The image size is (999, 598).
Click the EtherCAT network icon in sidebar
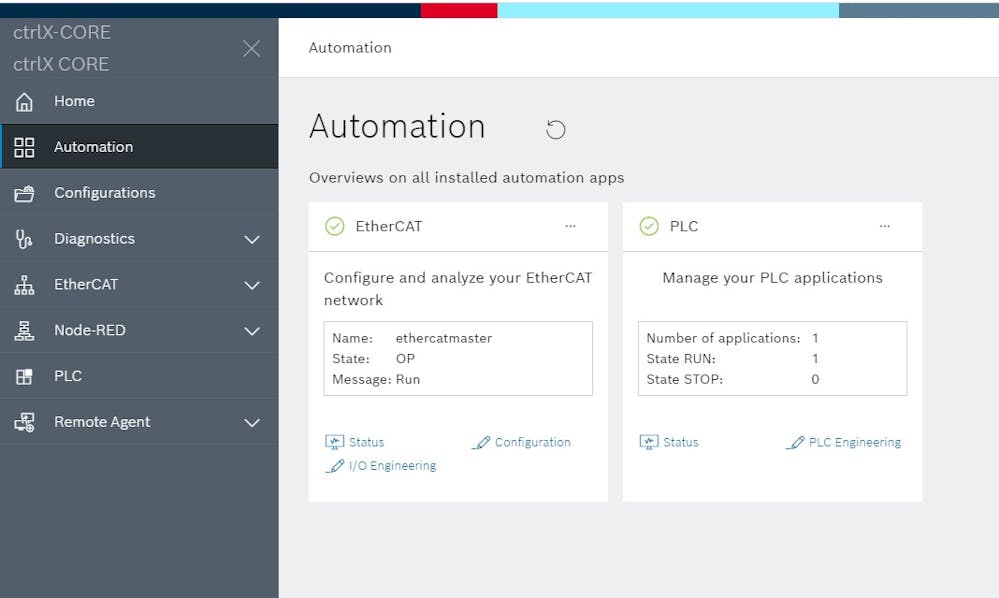point(24,285)
